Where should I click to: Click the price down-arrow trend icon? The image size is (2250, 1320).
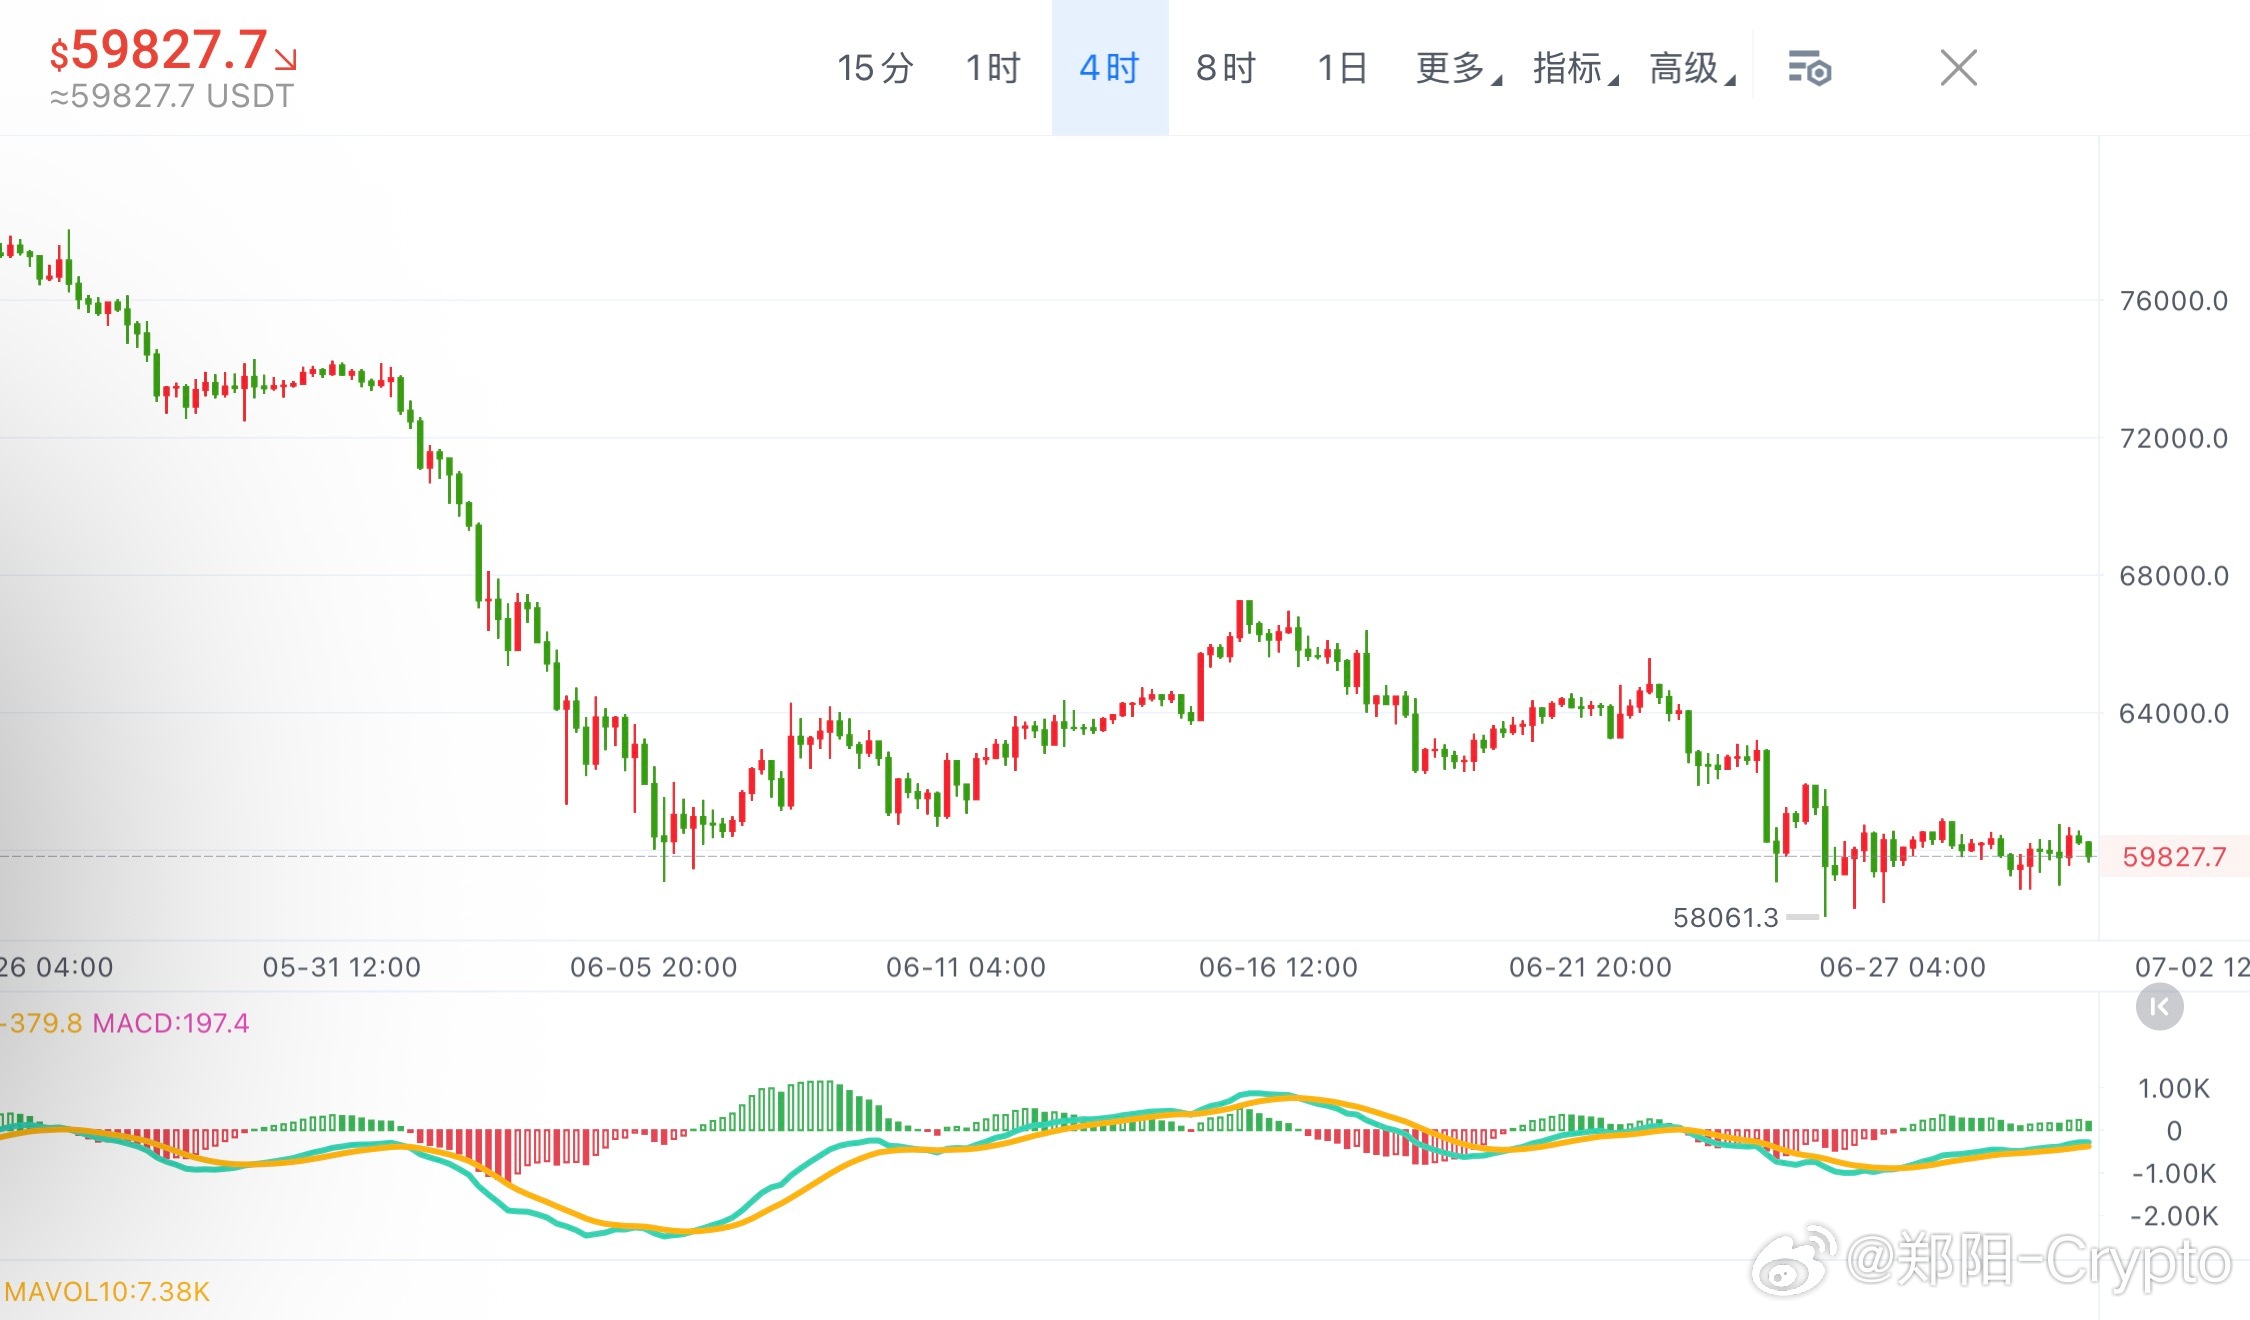286,60
